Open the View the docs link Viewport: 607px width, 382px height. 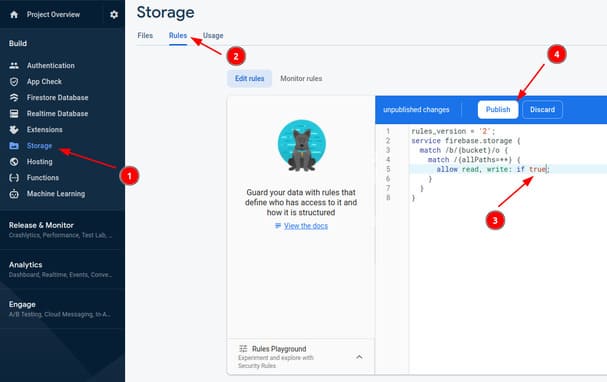tap(306, 226)
